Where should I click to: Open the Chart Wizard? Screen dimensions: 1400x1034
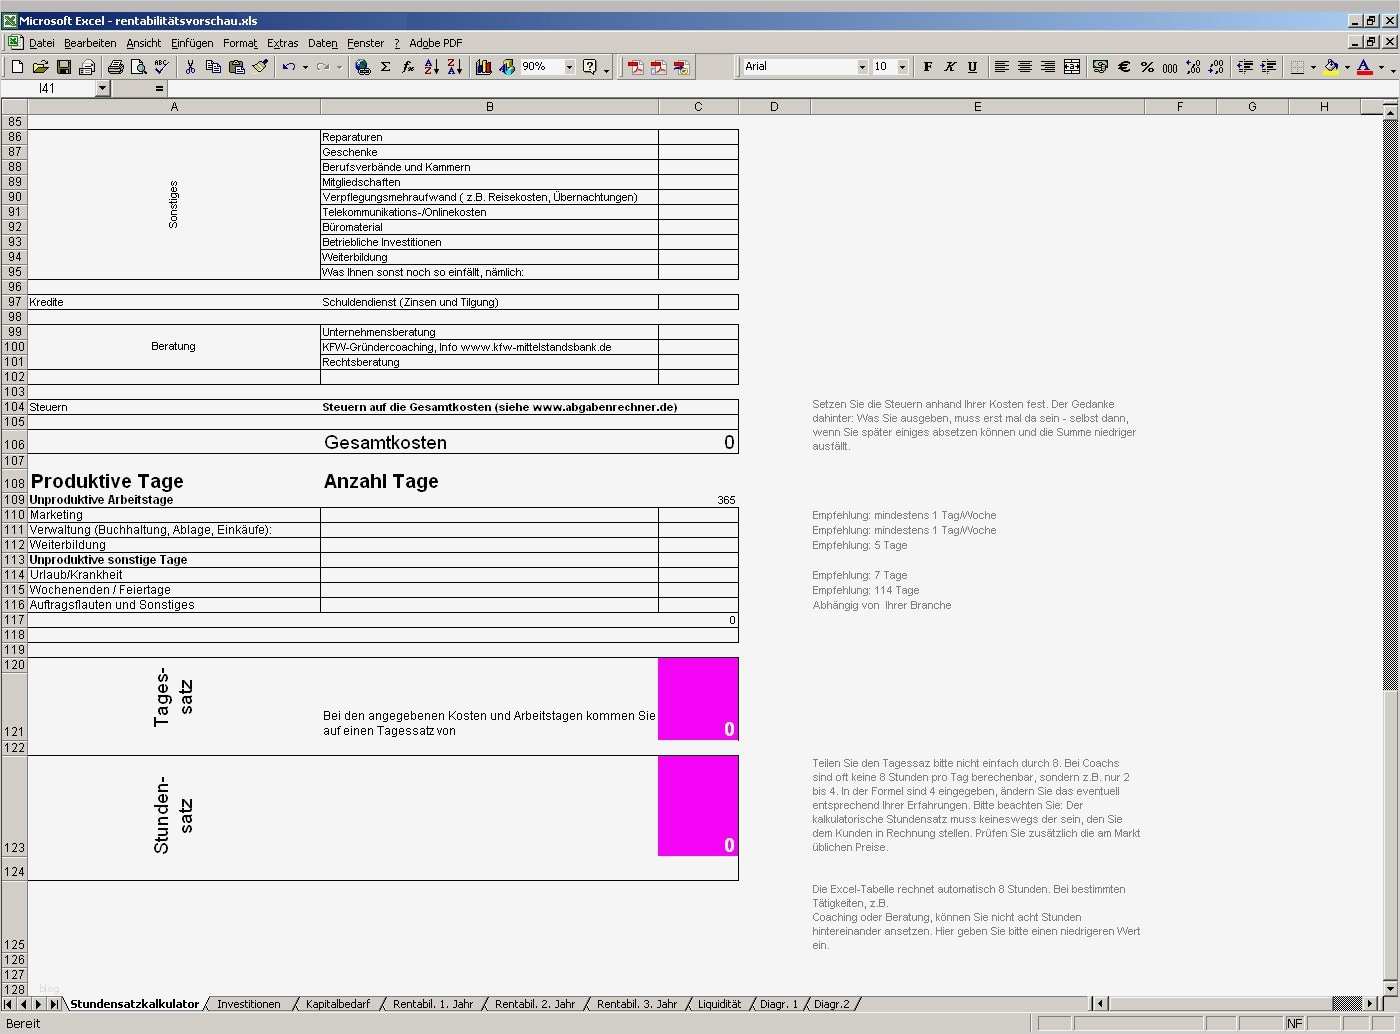(483, 67)
